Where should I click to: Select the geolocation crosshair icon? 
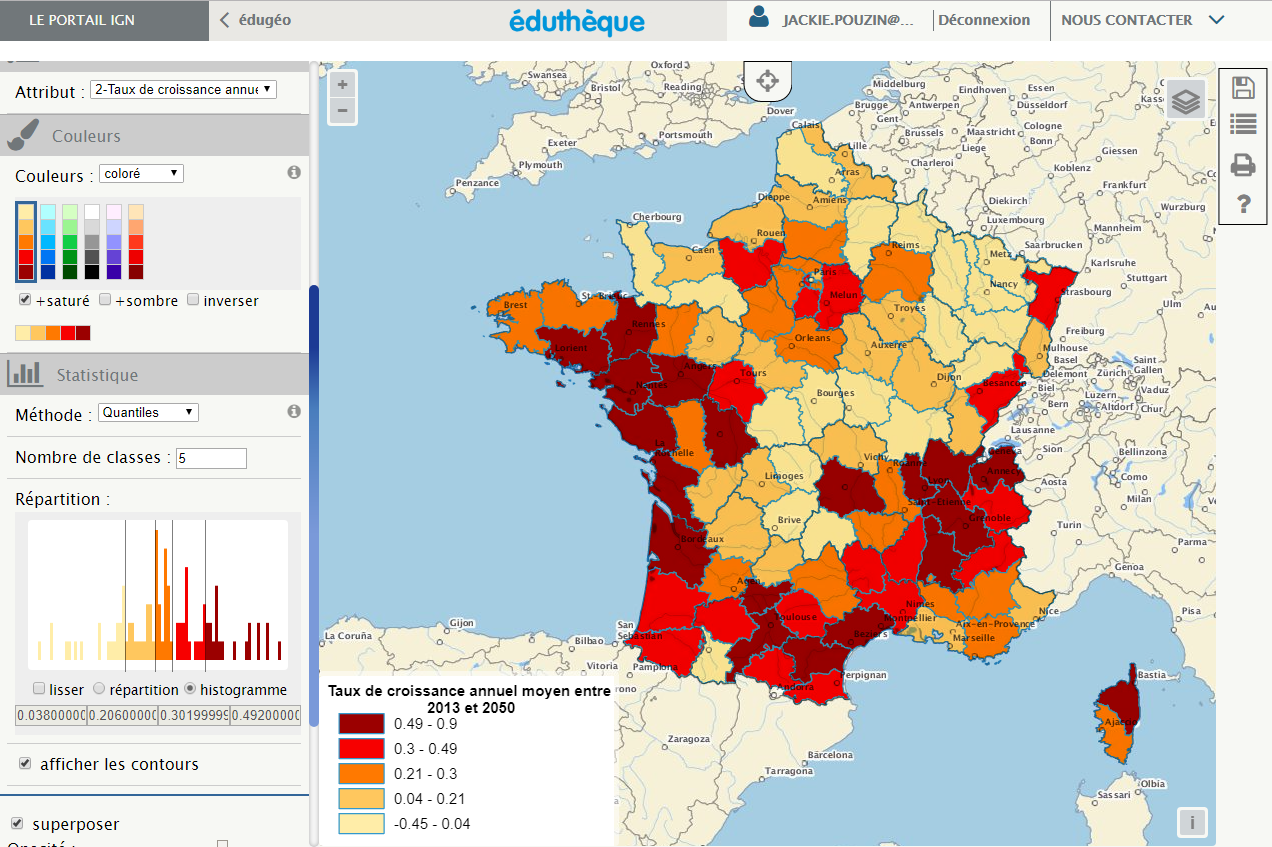[767, 80]
